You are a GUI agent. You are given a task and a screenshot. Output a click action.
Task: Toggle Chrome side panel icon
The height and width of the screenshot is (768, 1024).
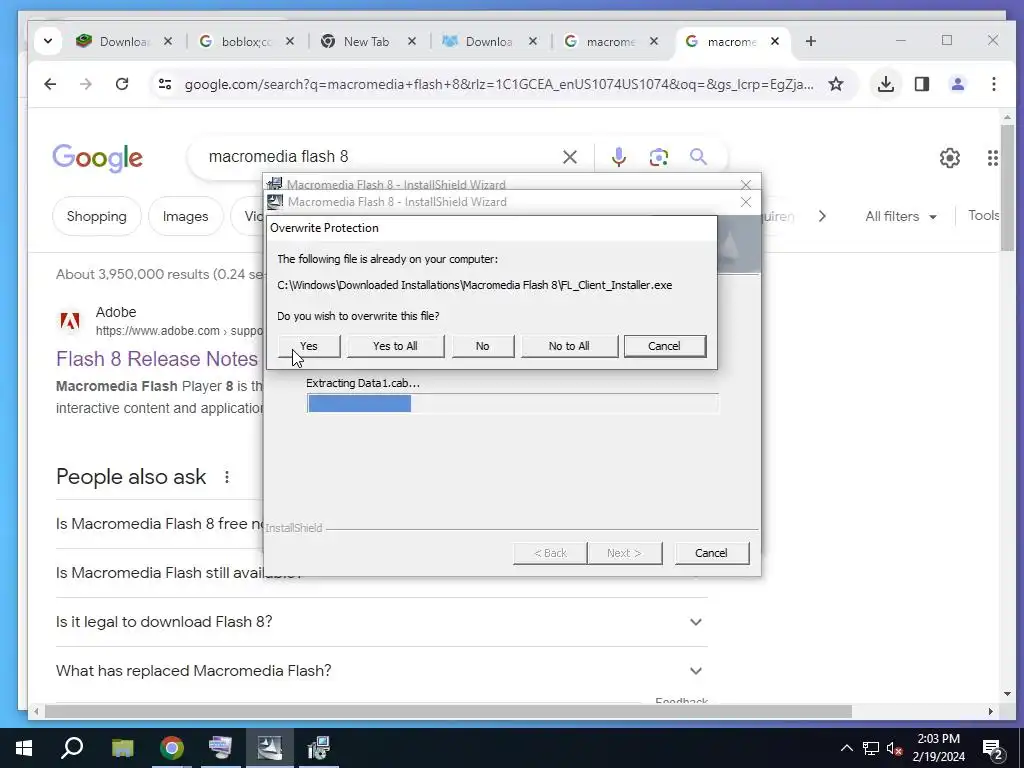(x=921, y=84)
